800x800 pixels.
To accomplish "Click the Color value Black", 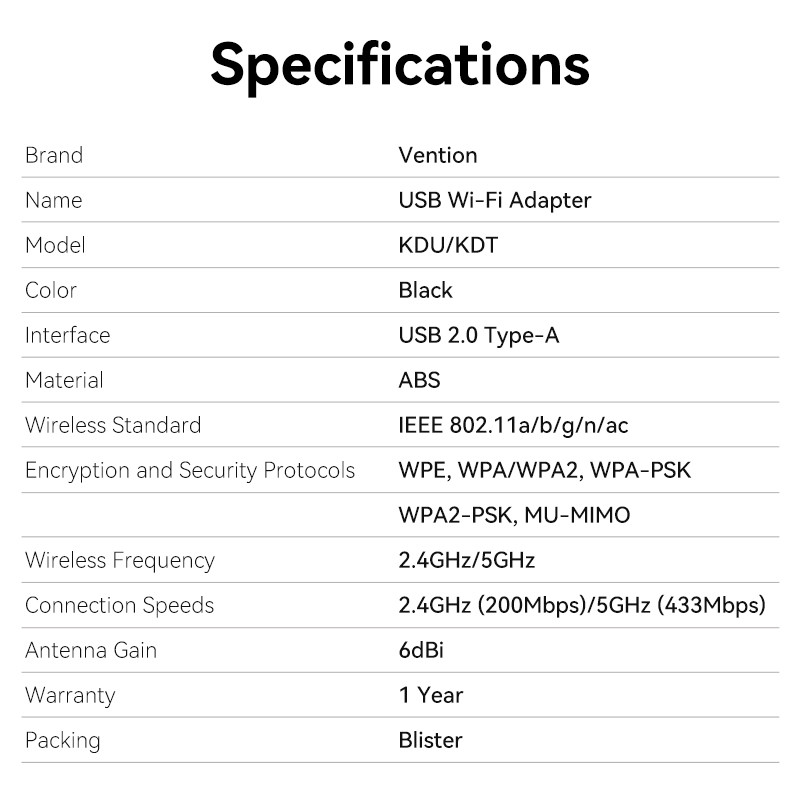I will (426, 290).
